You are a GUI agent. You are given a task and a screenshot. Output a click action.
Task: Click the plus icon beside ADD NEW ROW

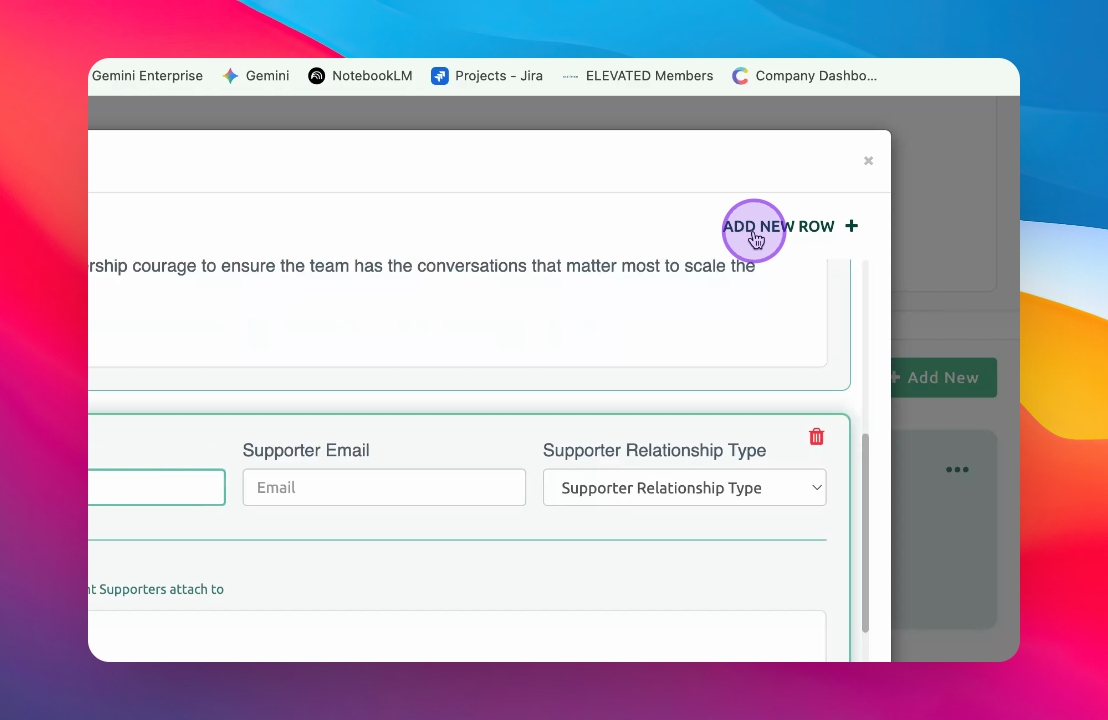851,225
